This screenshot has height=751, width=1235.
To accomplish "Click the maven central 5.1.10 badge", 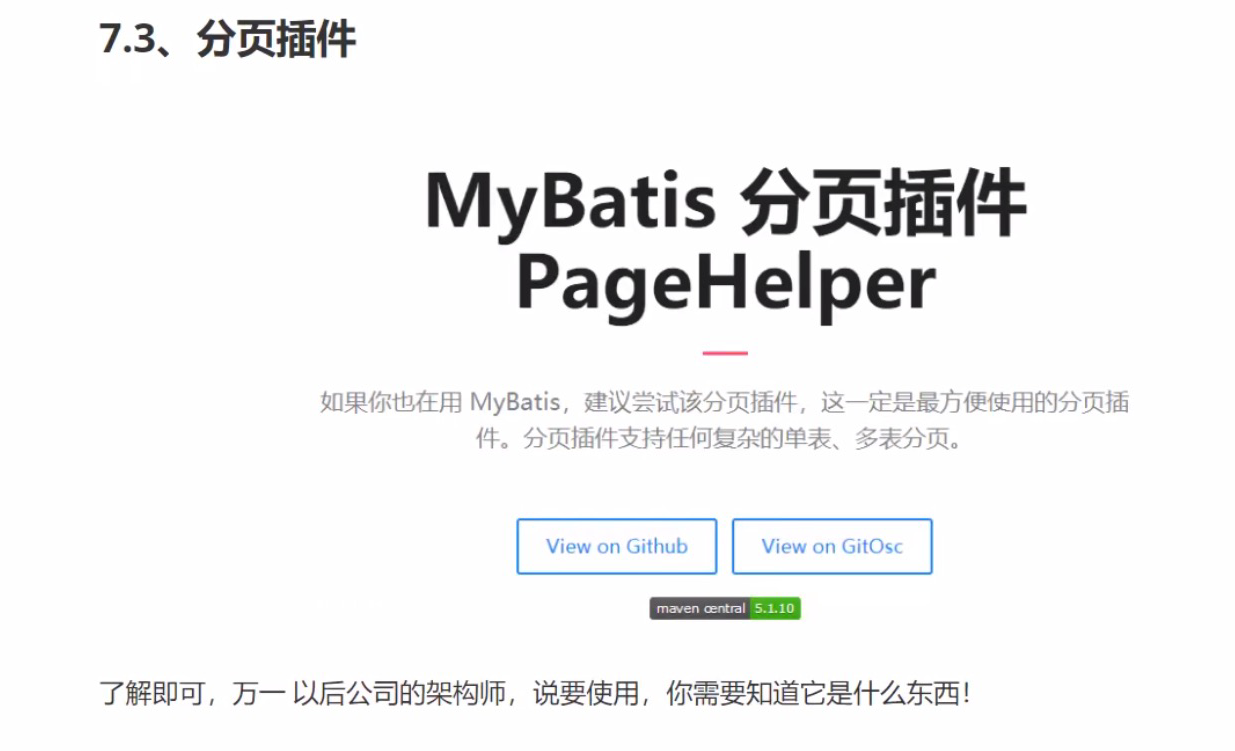I will pyautogui.click(x=725, y=608).
